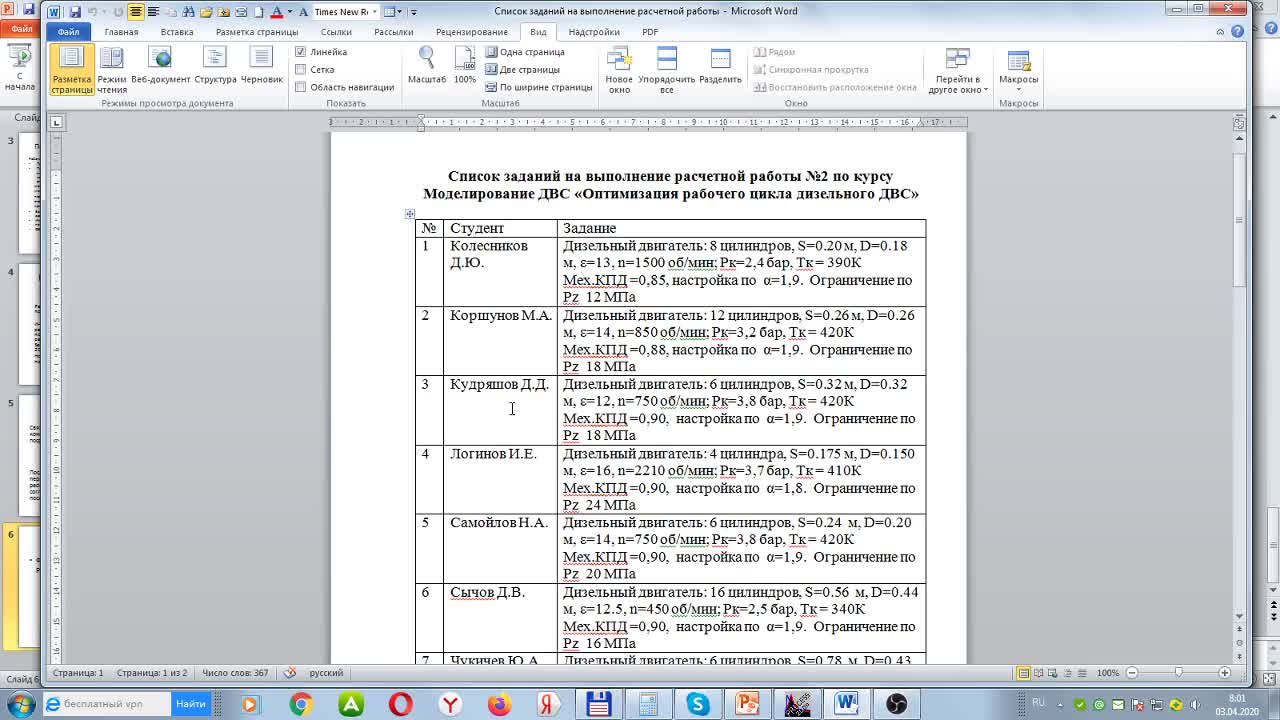
Task: Click zoom in plus button on slider
Action: 1225,673
